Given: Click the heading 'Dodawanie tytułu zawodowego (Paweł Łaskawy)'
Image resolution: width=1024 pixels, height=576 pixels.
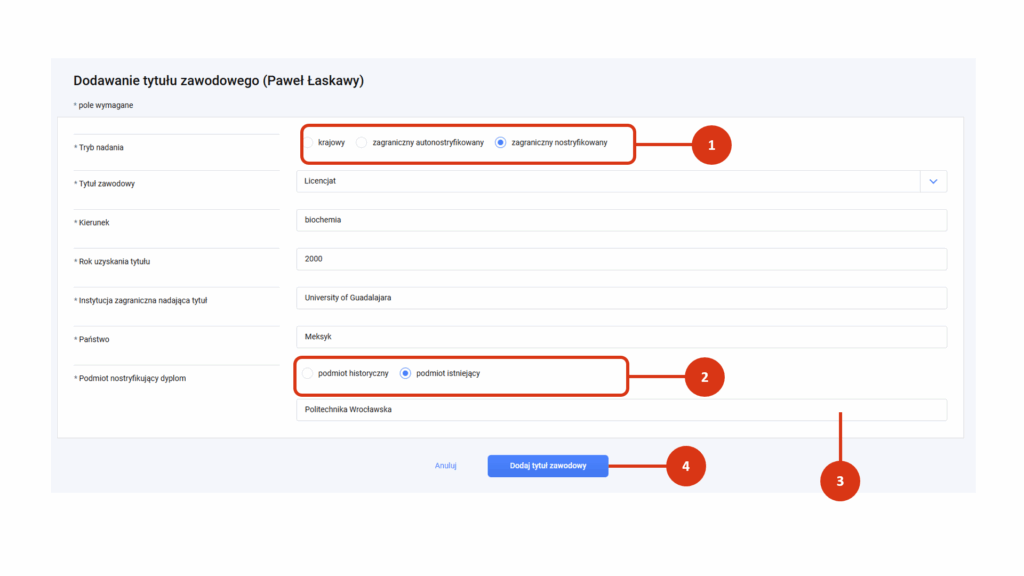Looking at the screenshot, I should click(x=218, y=81).
